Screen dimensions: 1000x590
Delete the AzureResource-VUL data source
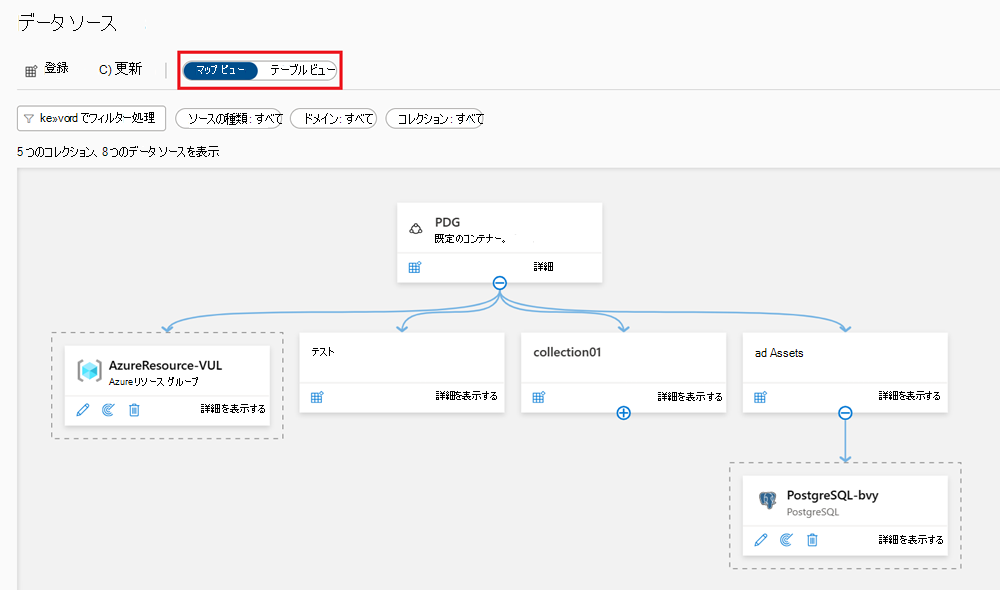pos(134,410)
